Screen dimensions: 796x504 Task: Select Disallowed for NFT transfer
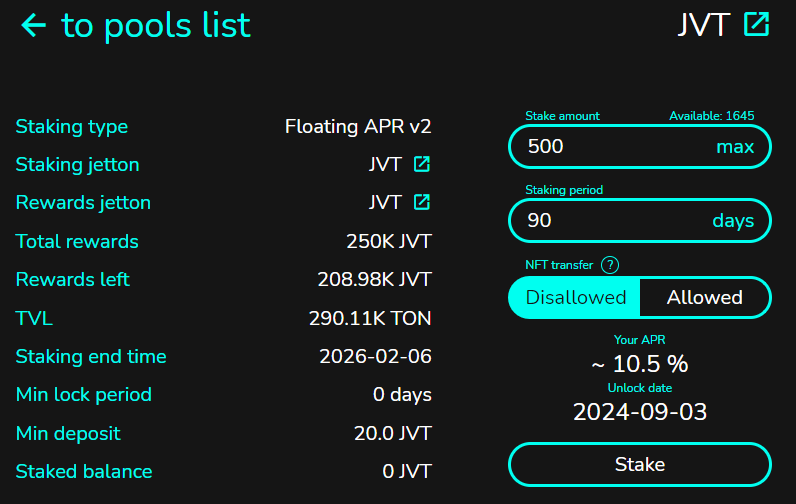(x=575, y=298)
